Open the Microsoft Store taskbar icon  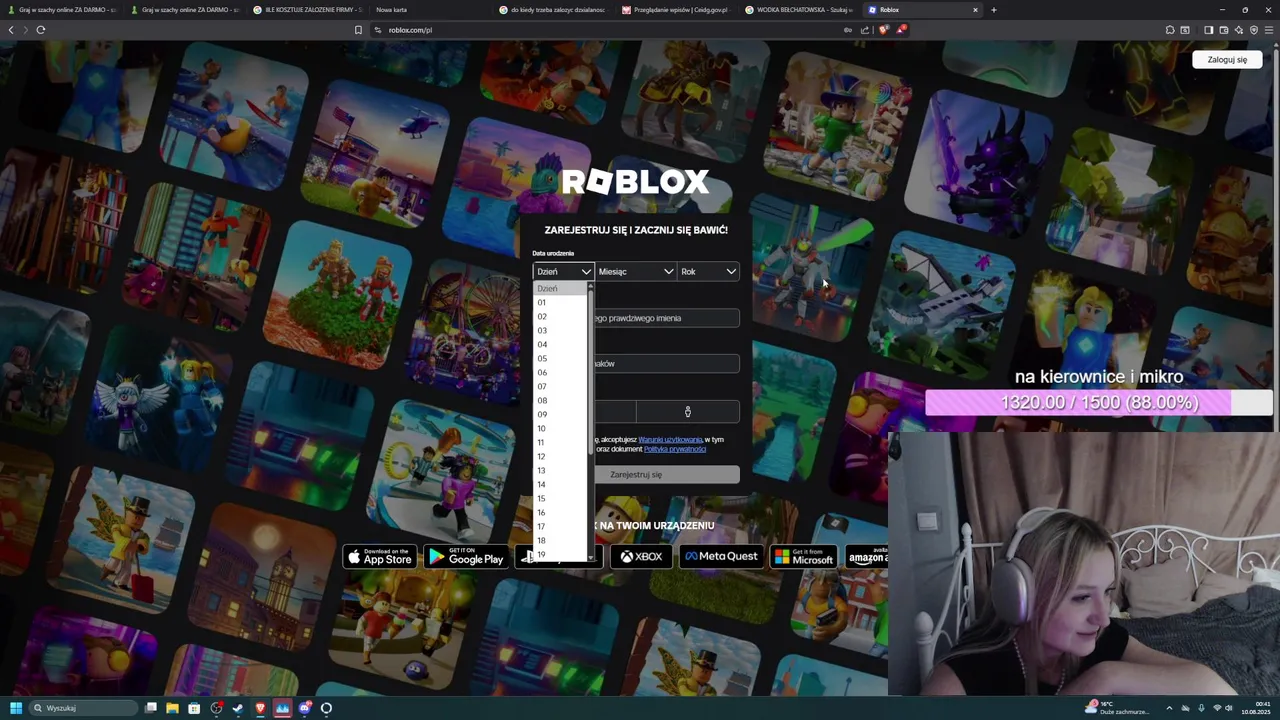tap(194, 708)
